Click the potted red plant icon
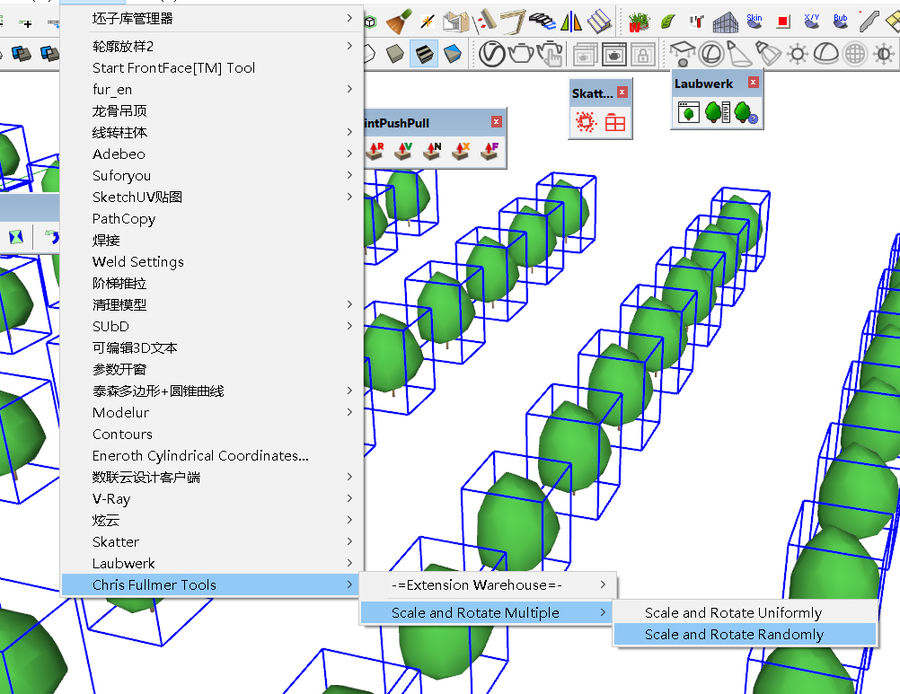This screenshot has height=694, width=900. click(x=638, y=22)
